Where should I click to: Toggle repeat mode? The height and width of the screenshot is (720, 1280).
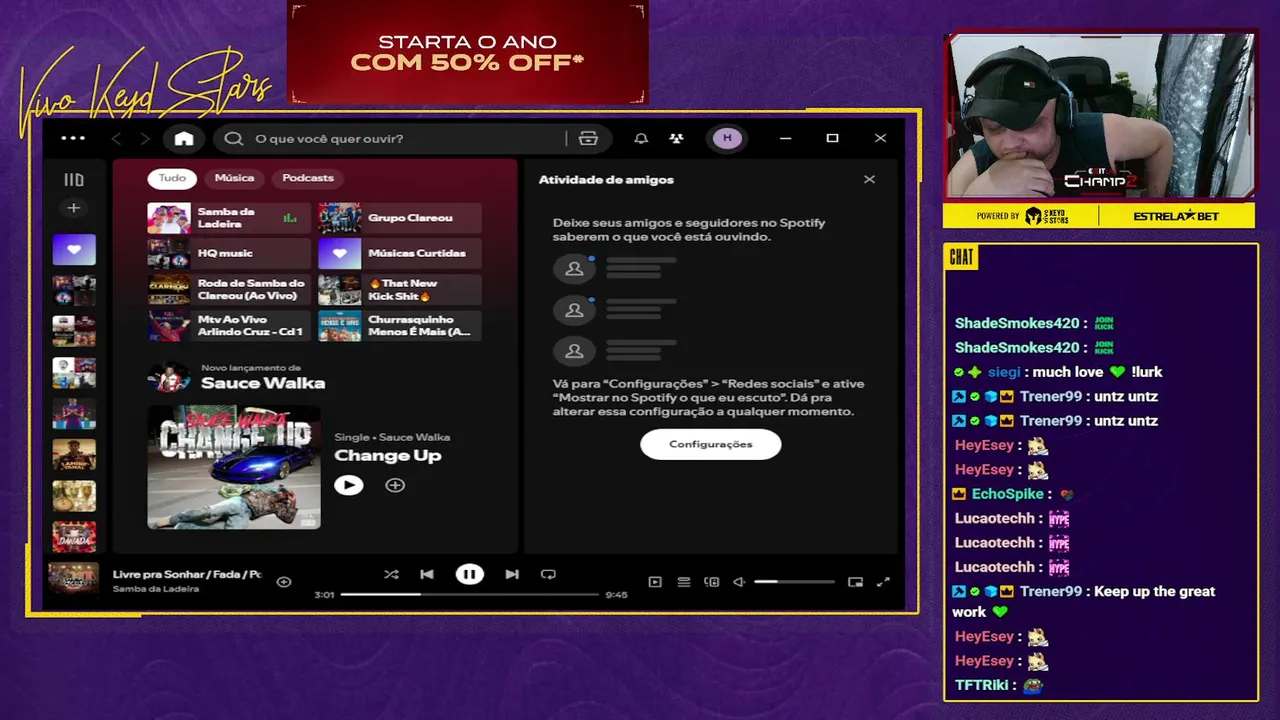point(548,574)
